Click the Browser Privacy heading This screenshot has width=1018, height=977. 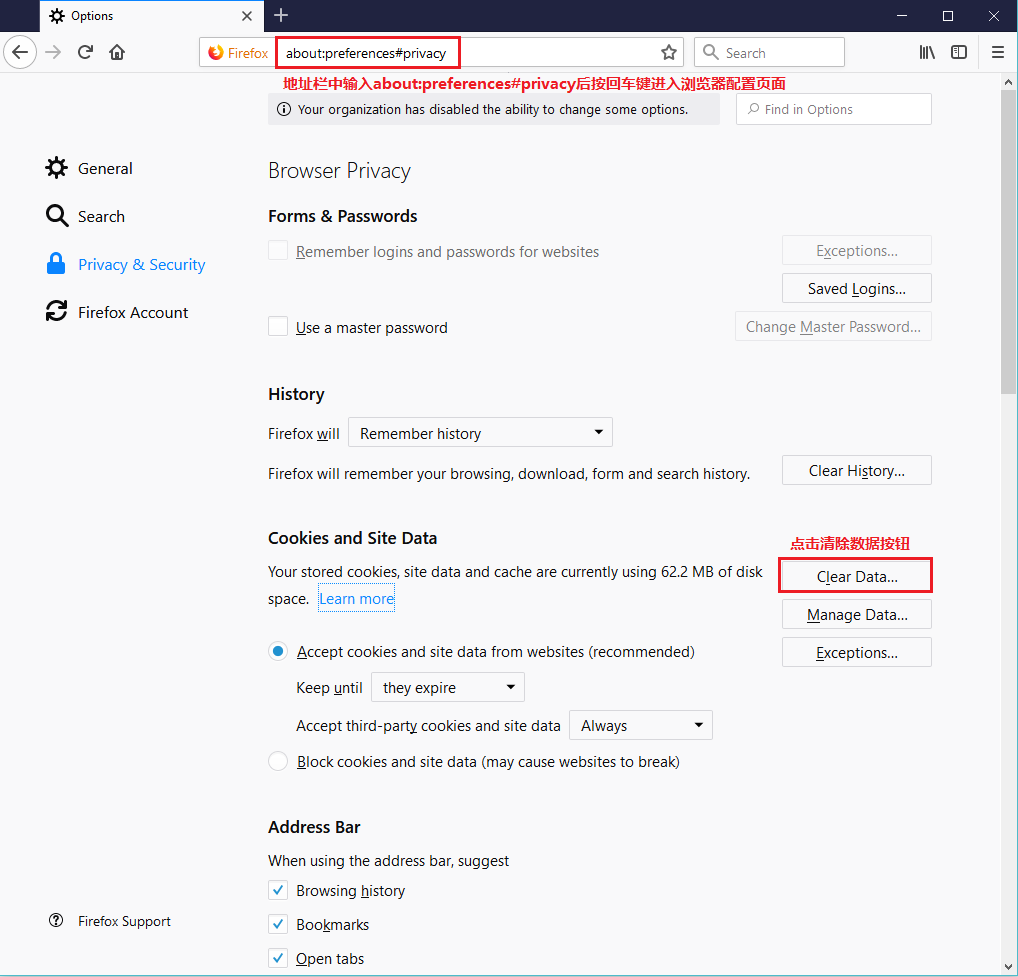pyautogui.click(x=340, y=171)
